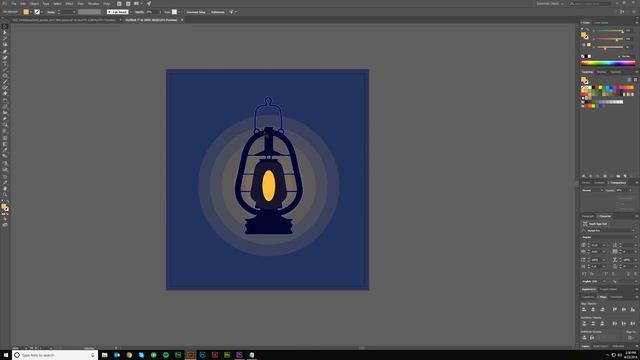Align objects to vertical bottom
Image resolution: width=640 pixels, height=360 pixels.
tap(633, 309)
